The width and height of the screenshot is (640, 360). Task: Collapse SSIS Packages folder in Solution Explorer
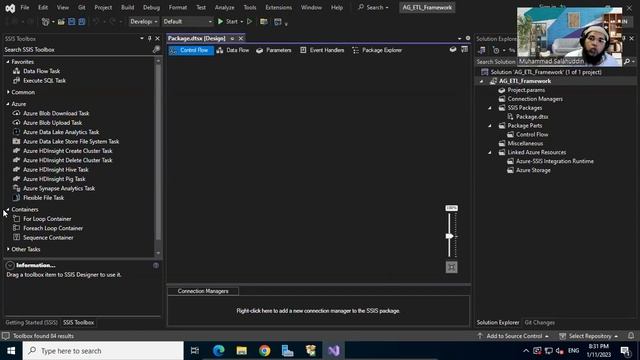(x=490, y=108)
